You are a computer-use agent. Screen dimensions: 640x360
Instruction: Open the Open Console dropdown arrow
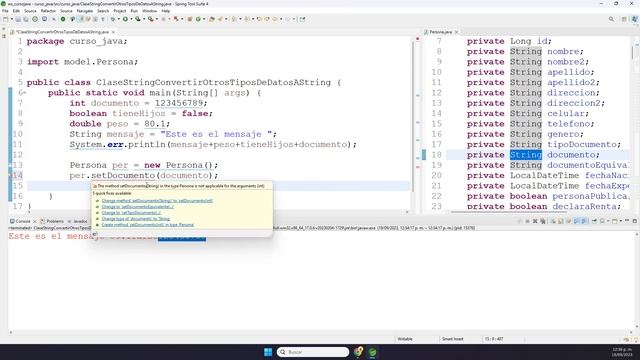point(621,221)
